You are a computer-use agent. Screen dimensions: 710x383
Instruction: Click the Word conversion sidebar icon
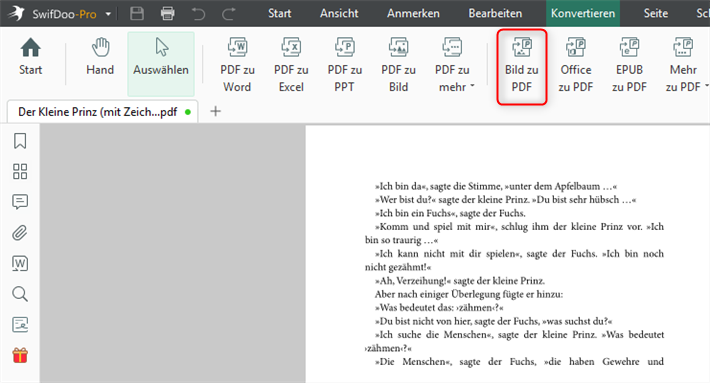[x=20, y=263]
